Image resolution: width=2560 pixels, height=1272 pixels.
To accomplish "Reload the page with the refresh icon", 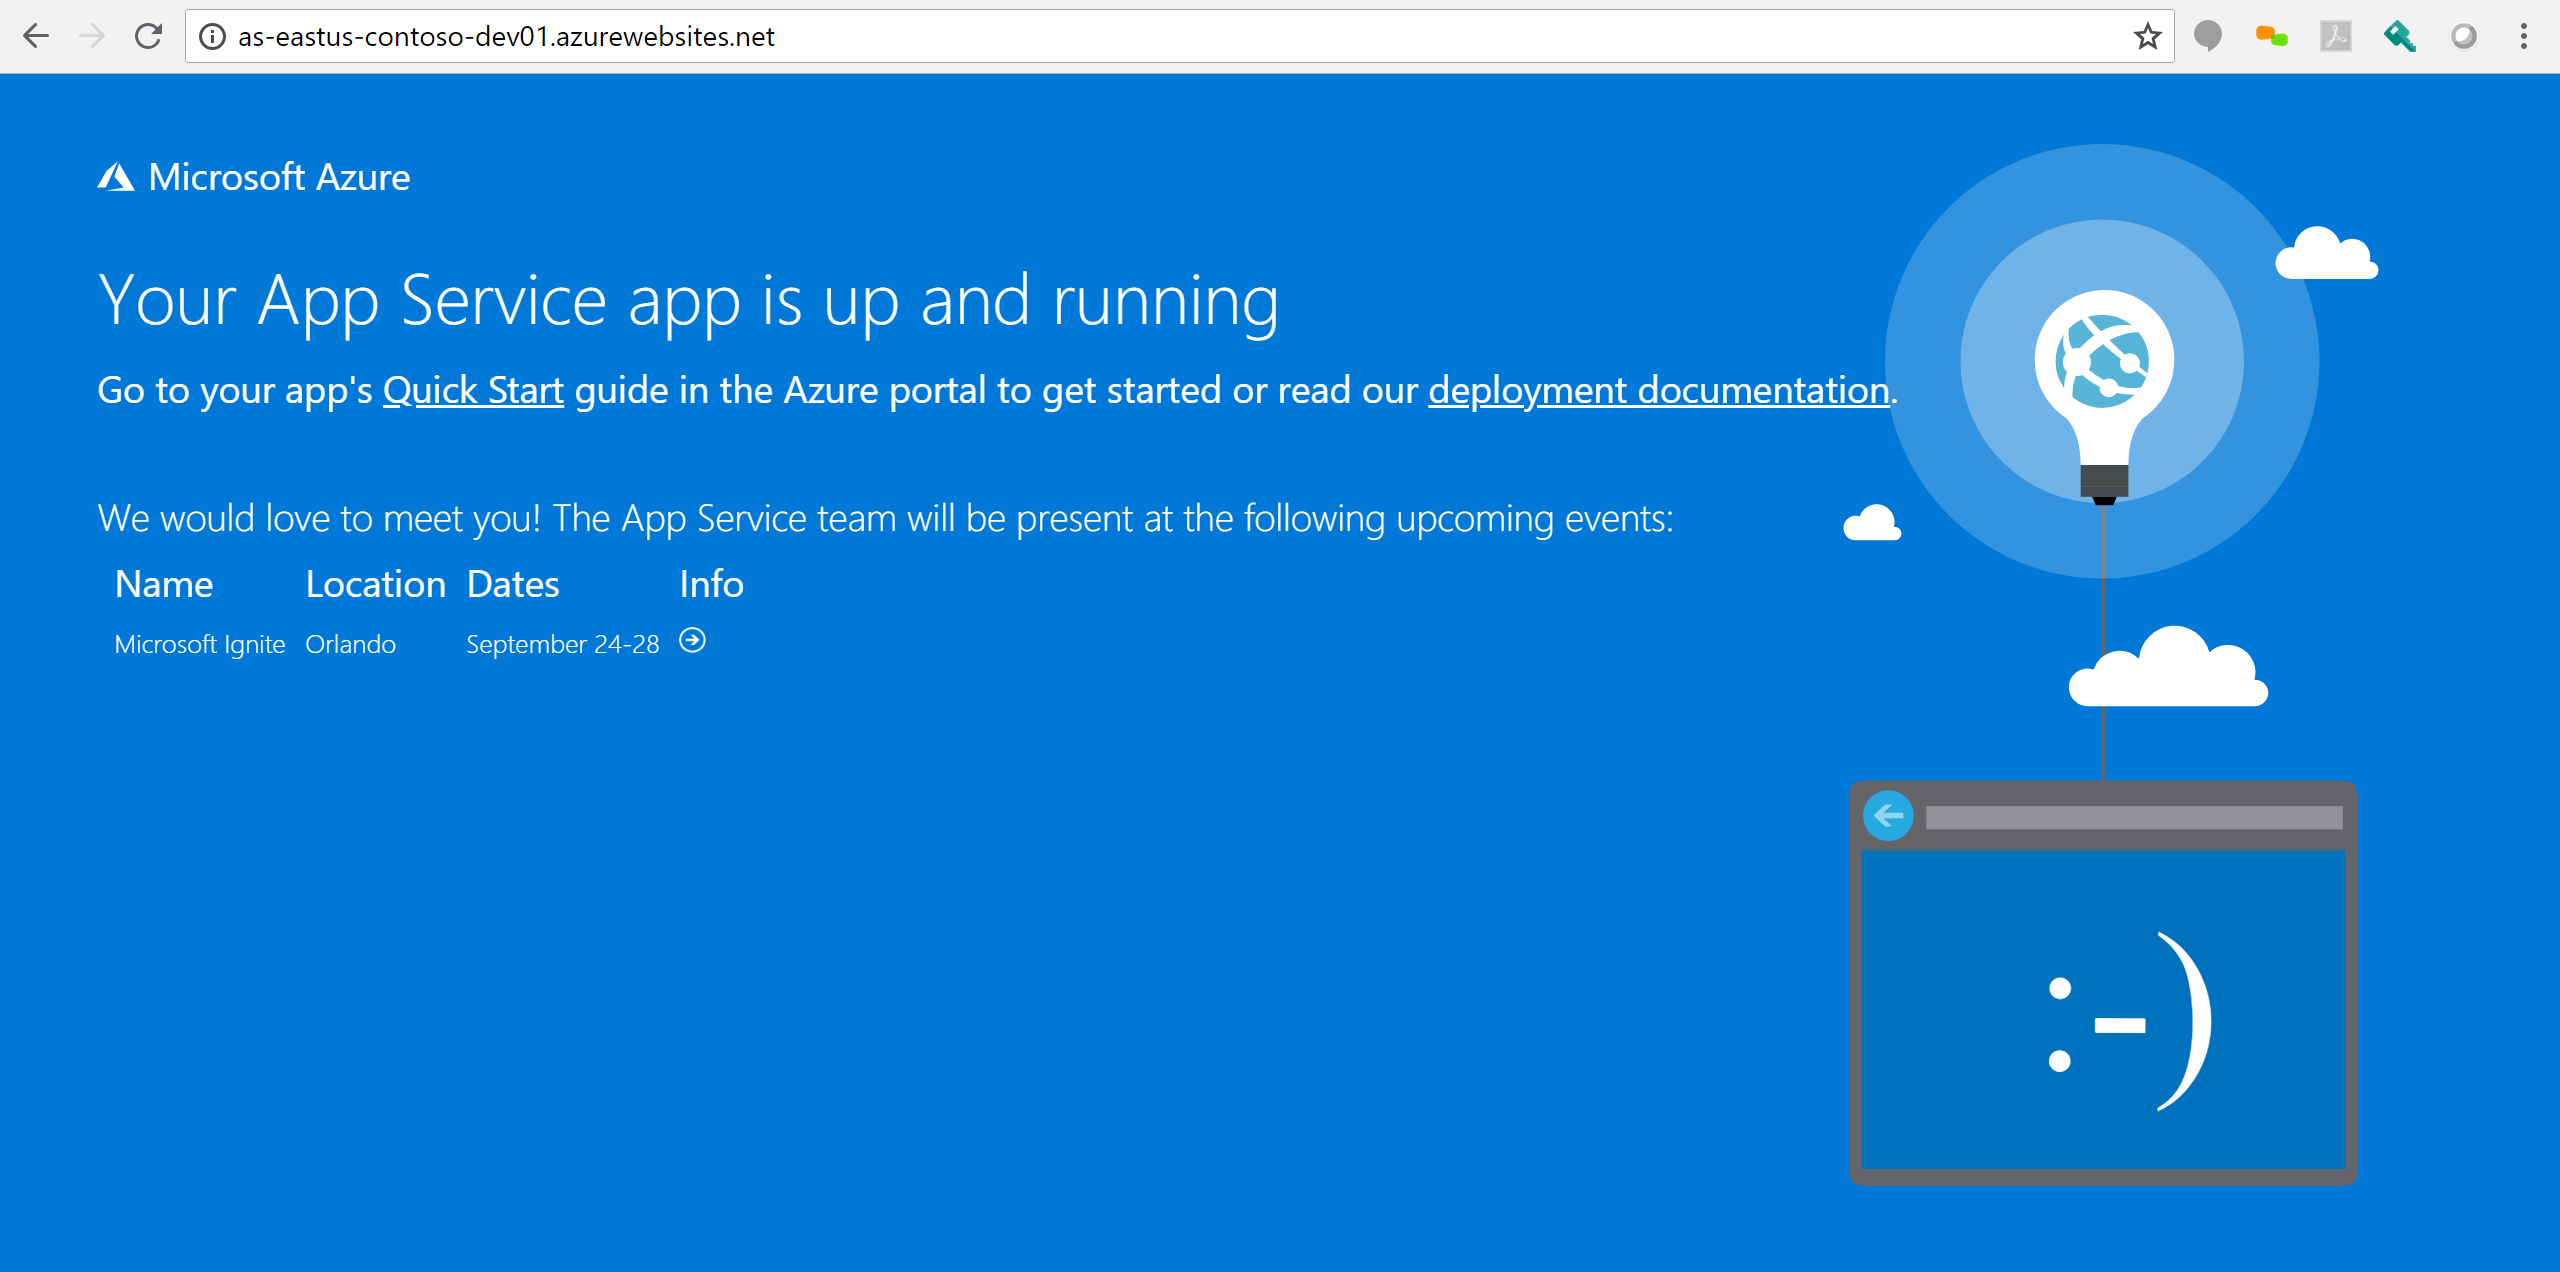I will 148,37.
